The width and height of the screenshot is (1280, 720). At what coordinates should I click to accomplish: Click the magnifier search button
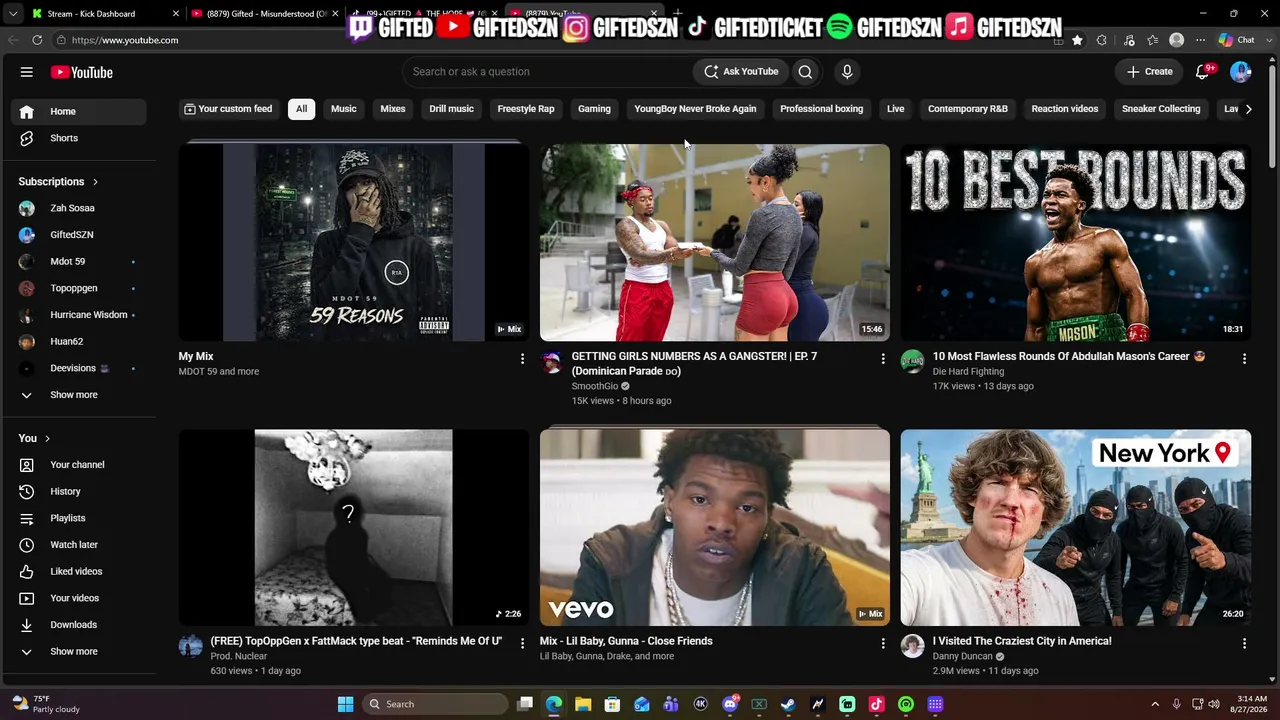(805, 72)
